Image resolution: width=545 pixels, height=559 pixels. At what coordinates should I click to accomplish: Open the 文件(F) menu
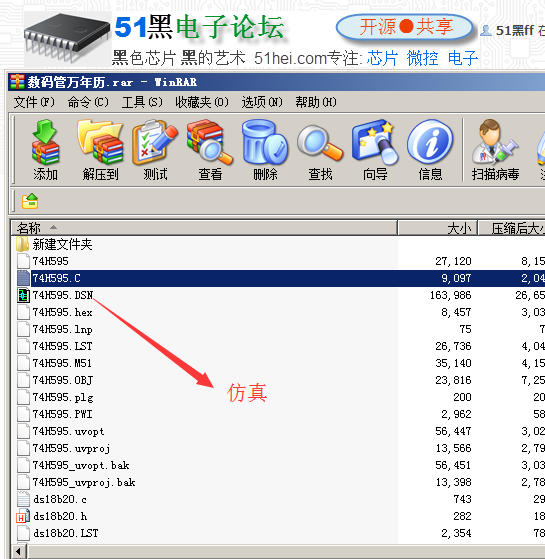tap(34, 102)
